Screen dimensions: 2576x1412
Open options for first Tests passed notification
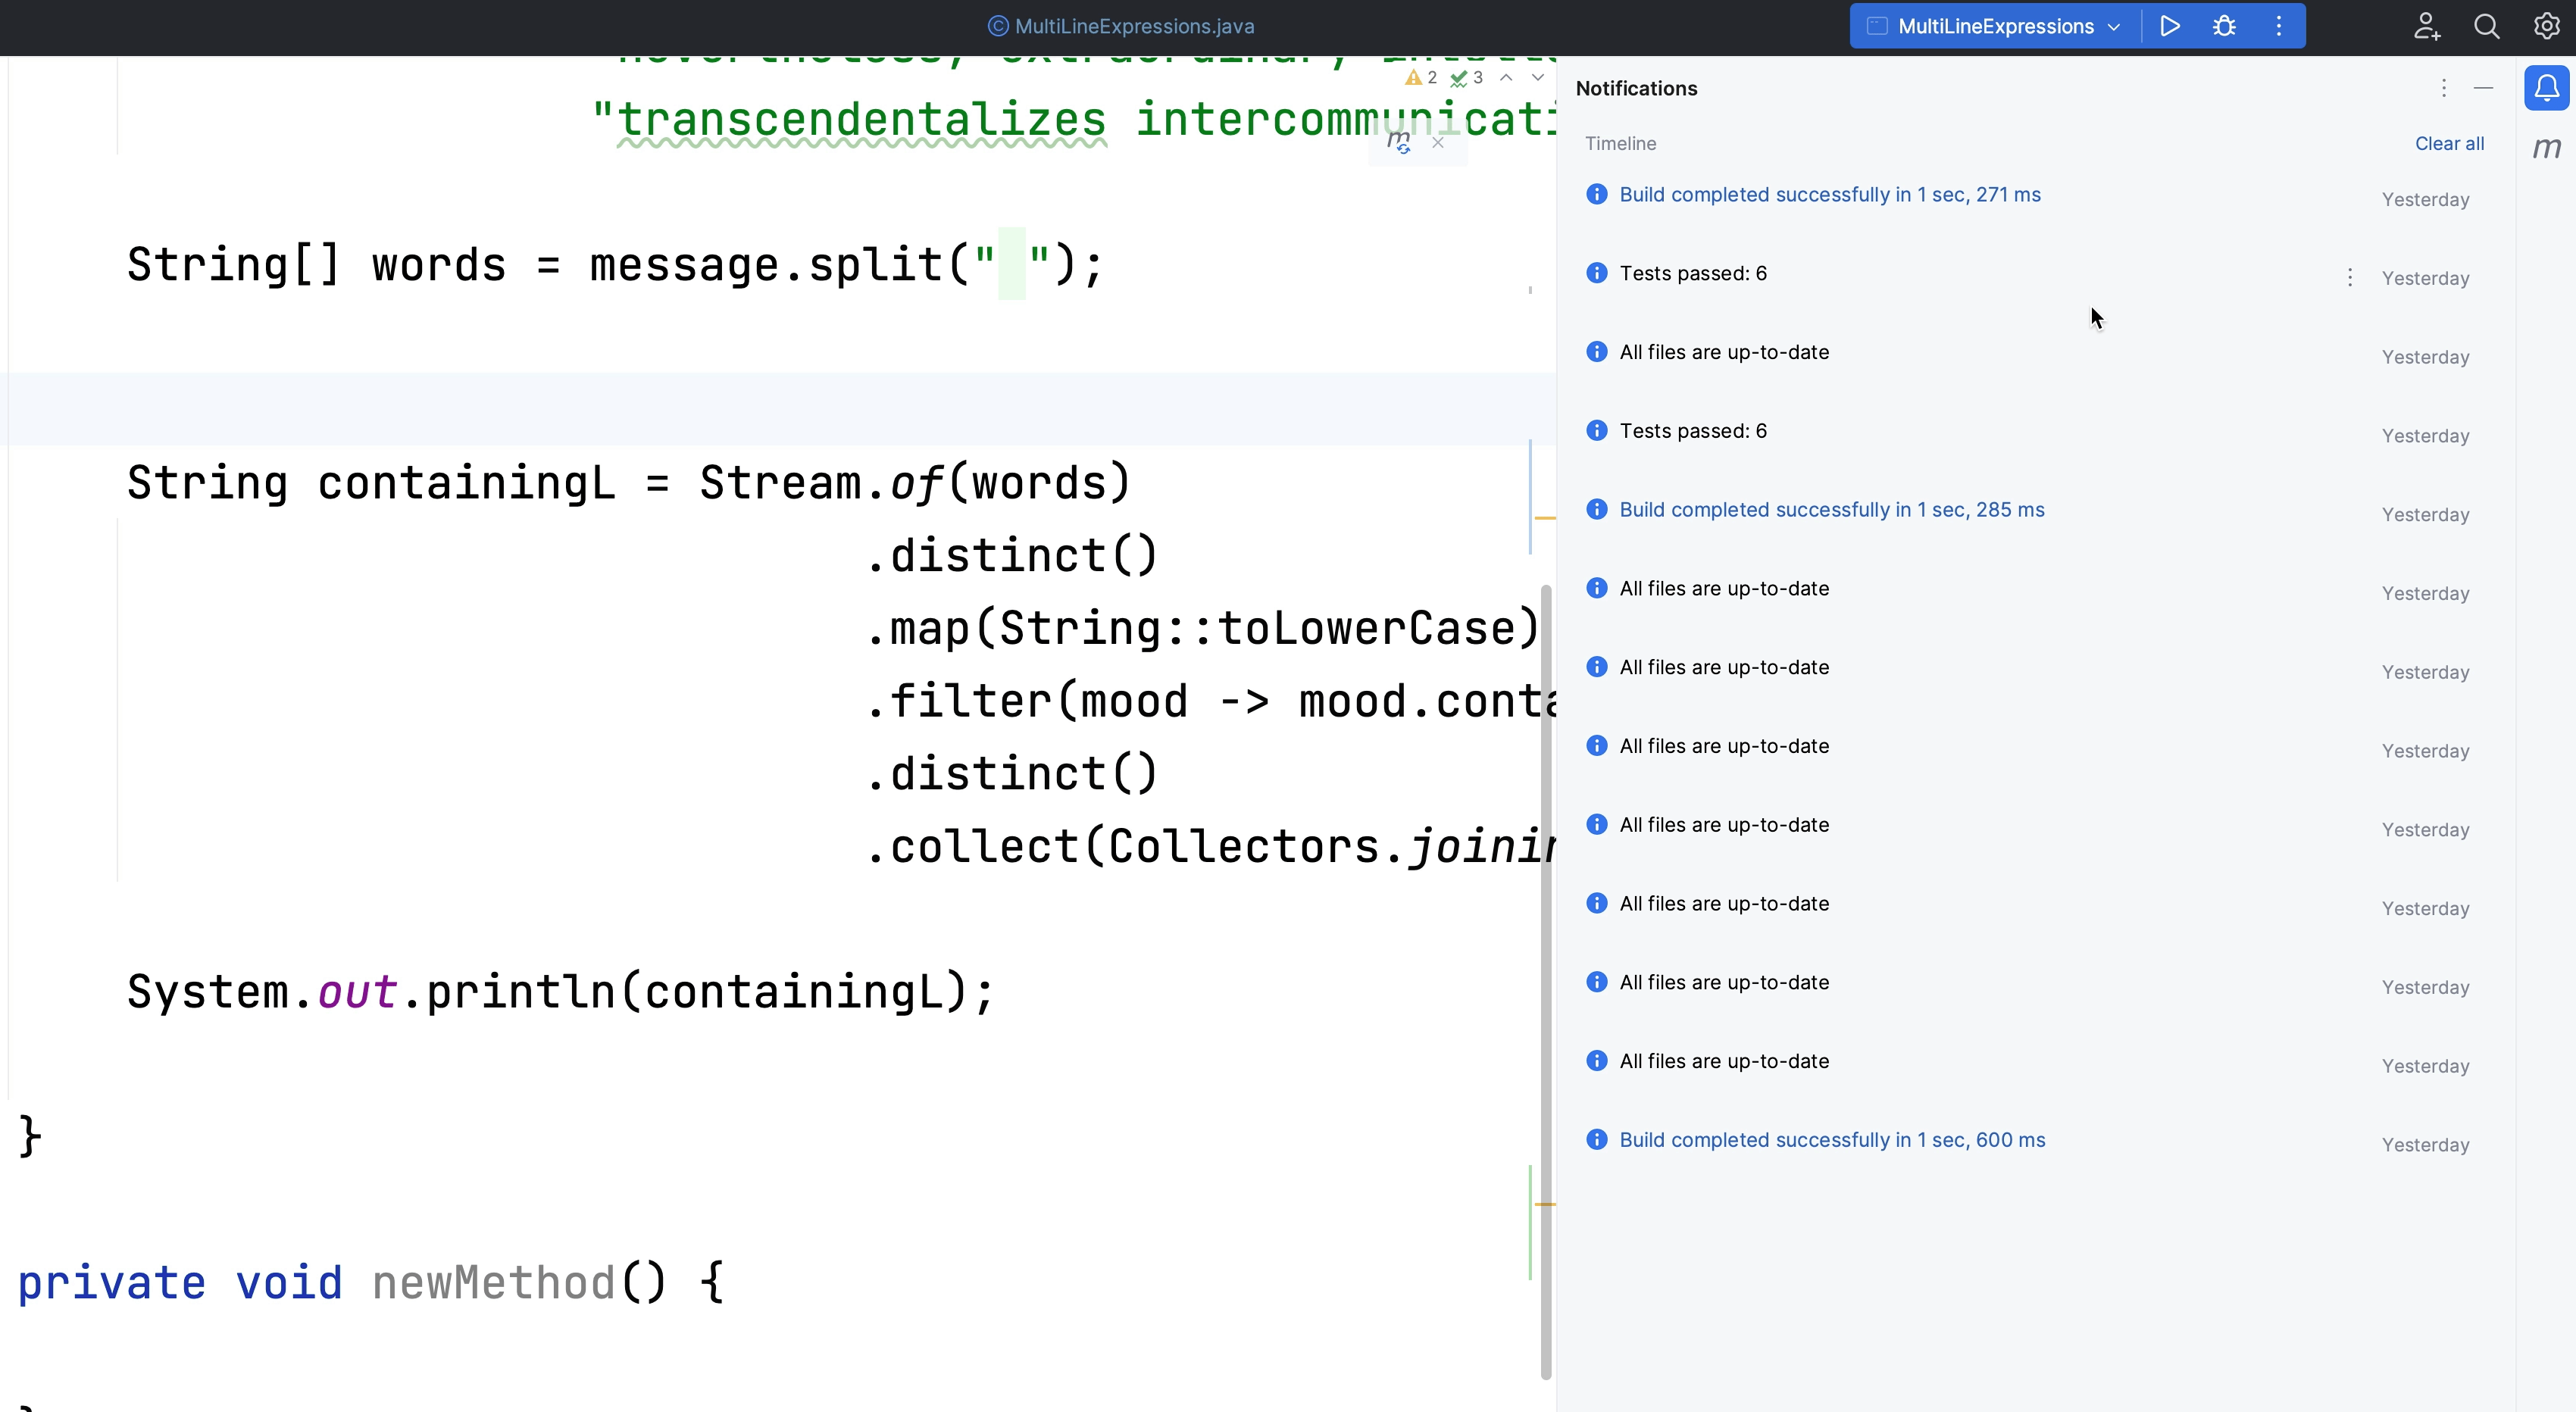tap(2350, 277)
